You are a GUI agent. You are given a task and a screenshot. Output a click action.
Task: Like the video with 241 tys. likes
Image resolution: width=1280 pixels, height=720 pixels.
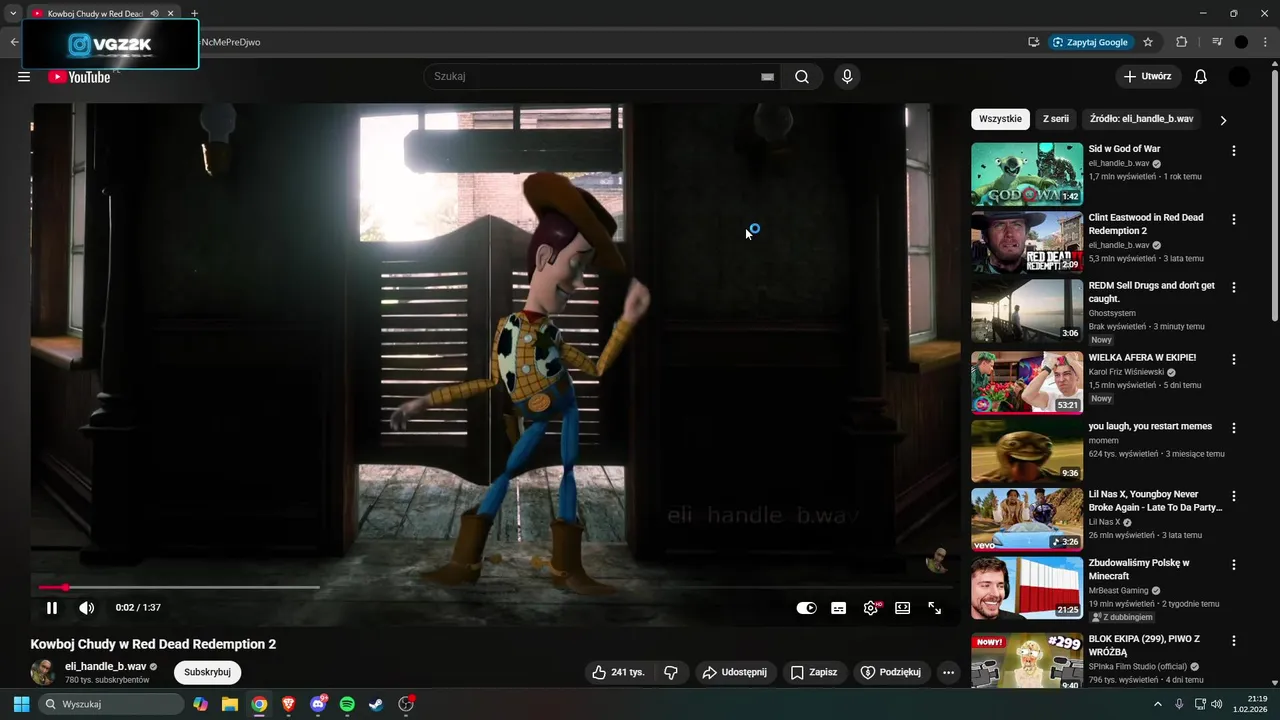point(618,672)
